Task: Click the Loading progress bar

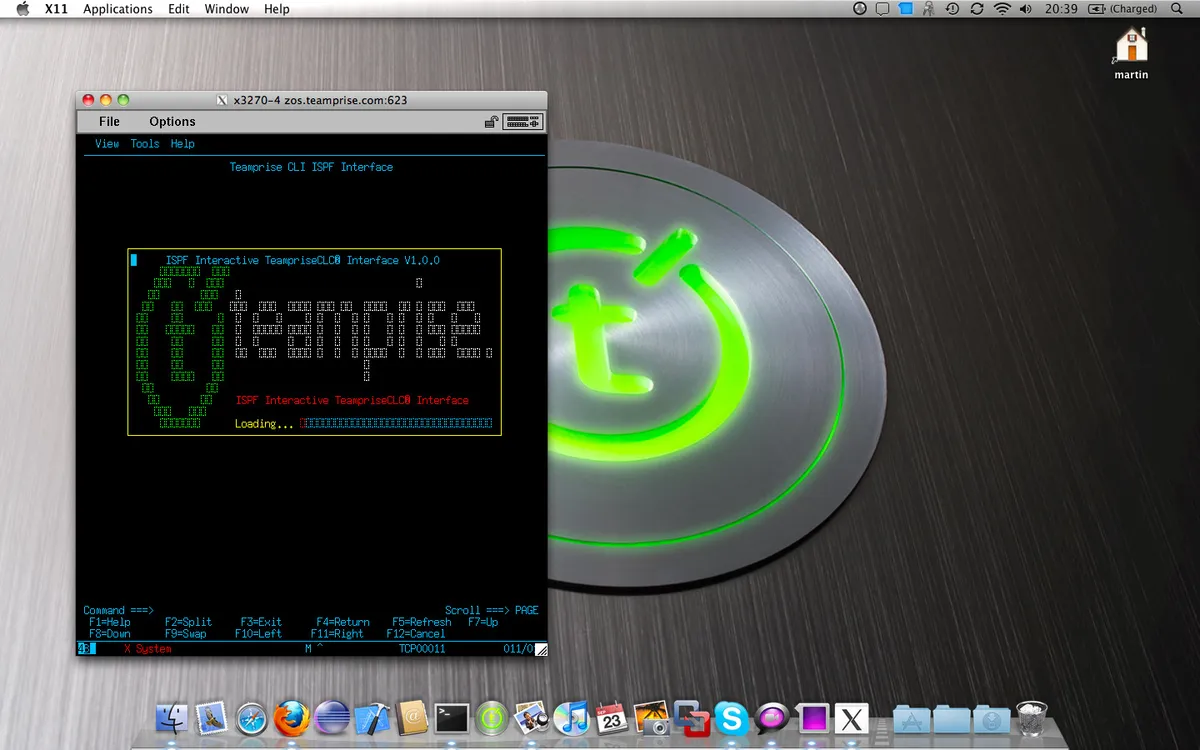Action: coord(397,424)
